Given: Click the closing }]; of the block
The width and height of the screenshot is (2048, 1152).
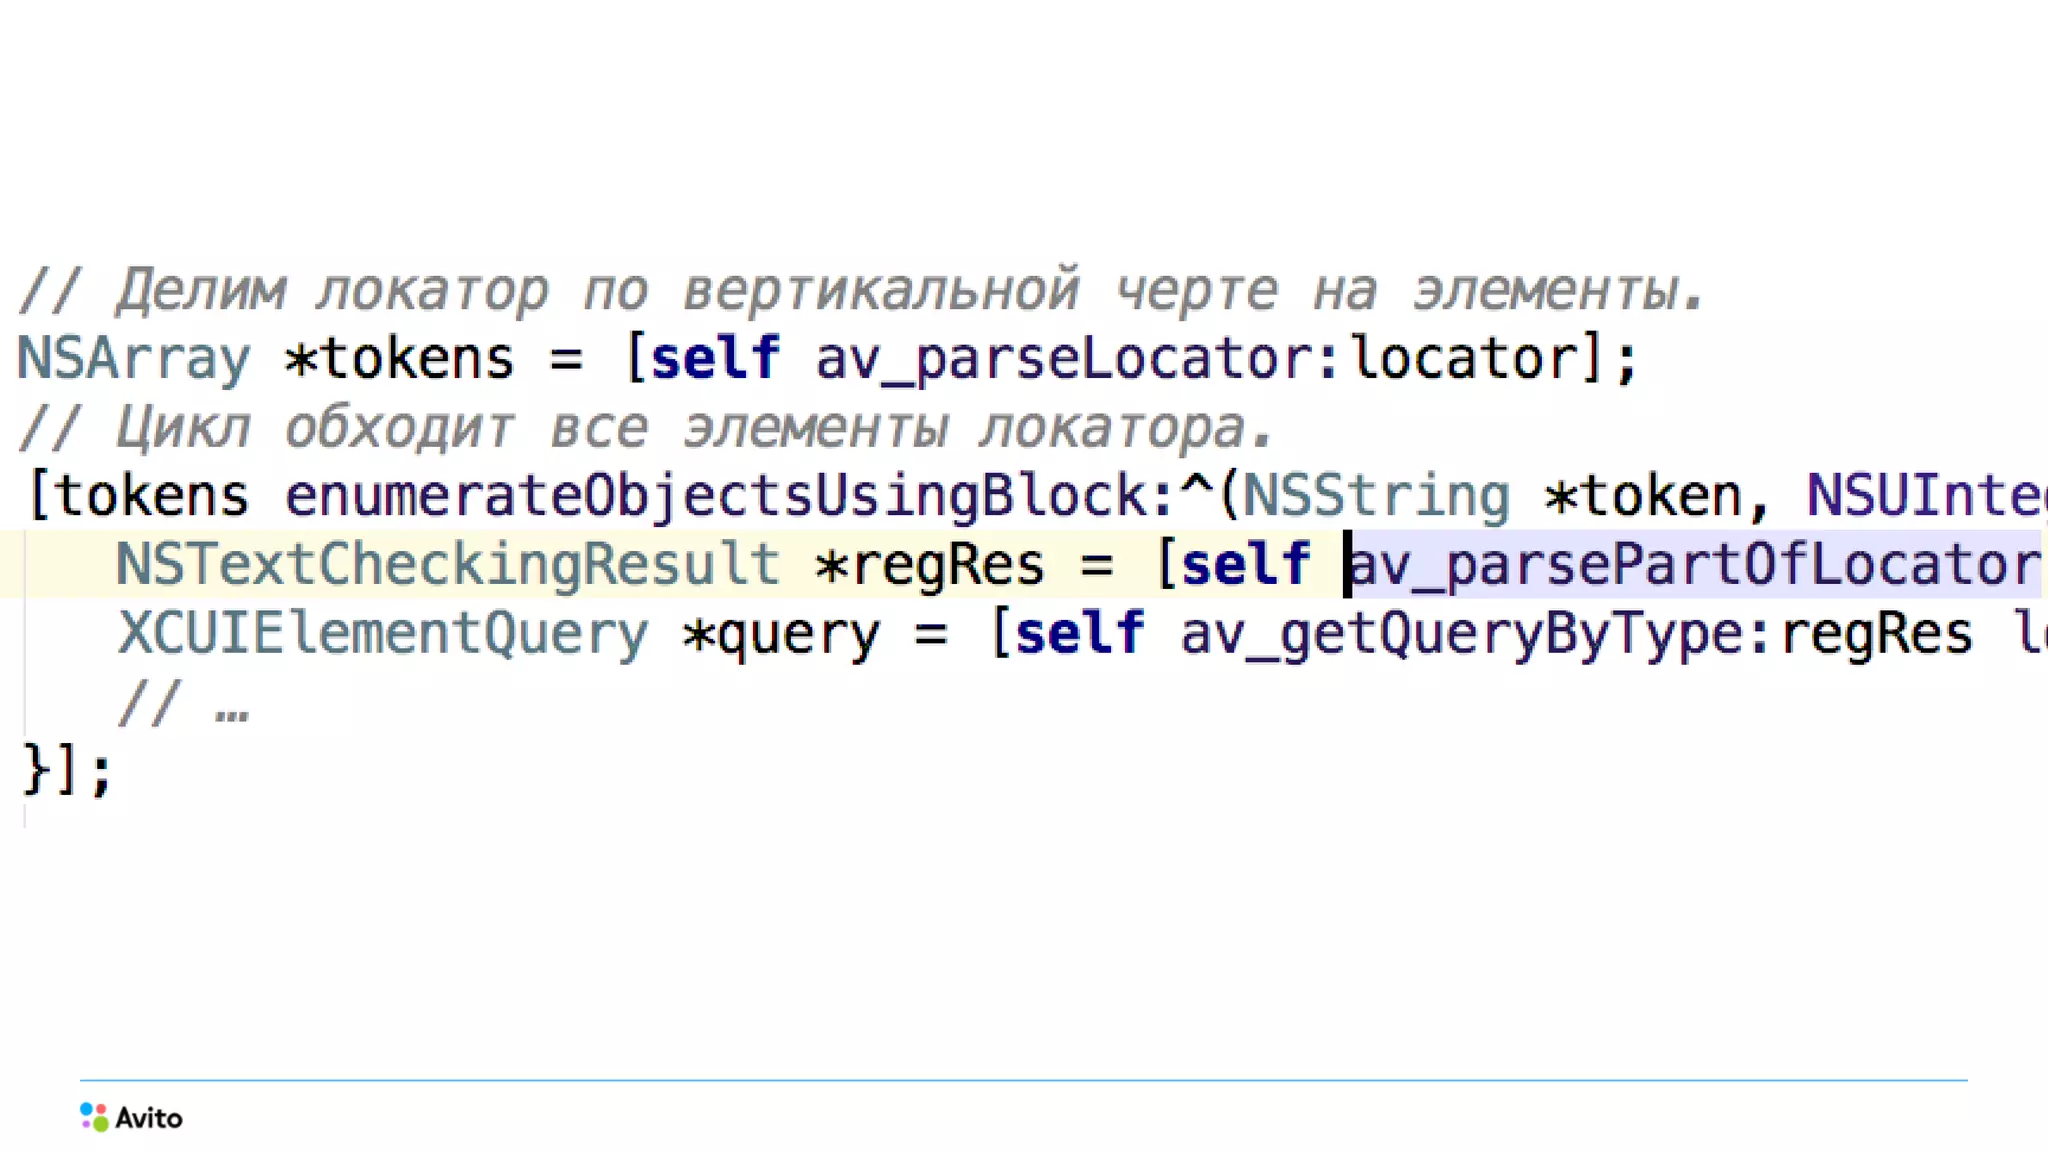Looking at the screenshot, I should pyautogui.click(x=67, y=771).
